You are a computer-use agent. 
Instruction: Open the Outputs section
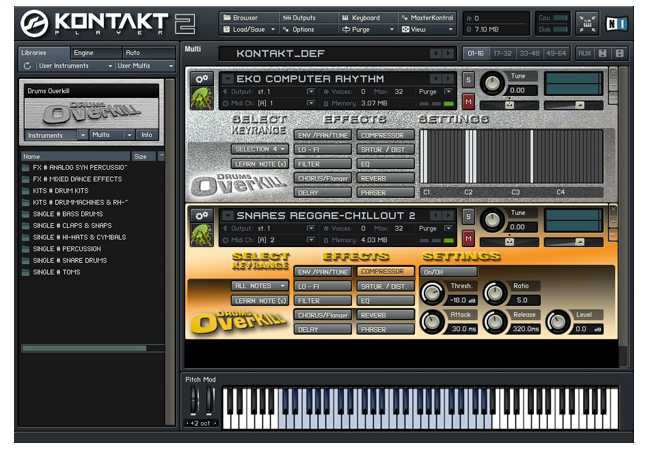(x=299, y=18)
